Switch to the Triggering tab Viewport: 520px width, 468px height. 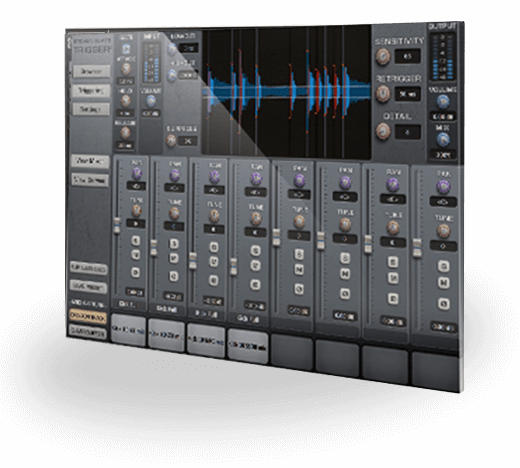click(91, 90)
